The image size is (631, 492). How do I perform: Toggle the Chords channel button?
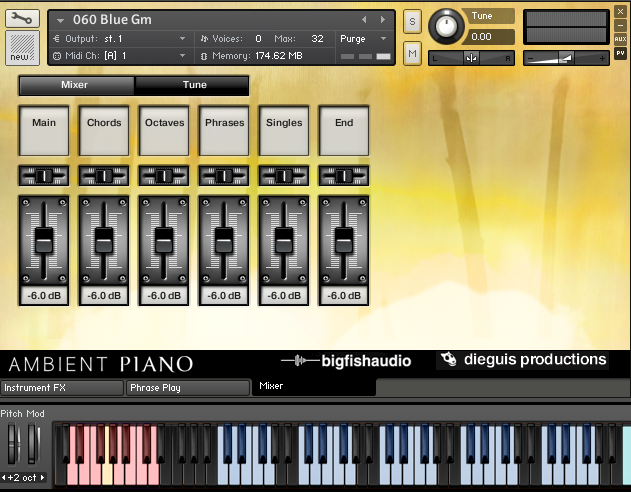[104, 129]
